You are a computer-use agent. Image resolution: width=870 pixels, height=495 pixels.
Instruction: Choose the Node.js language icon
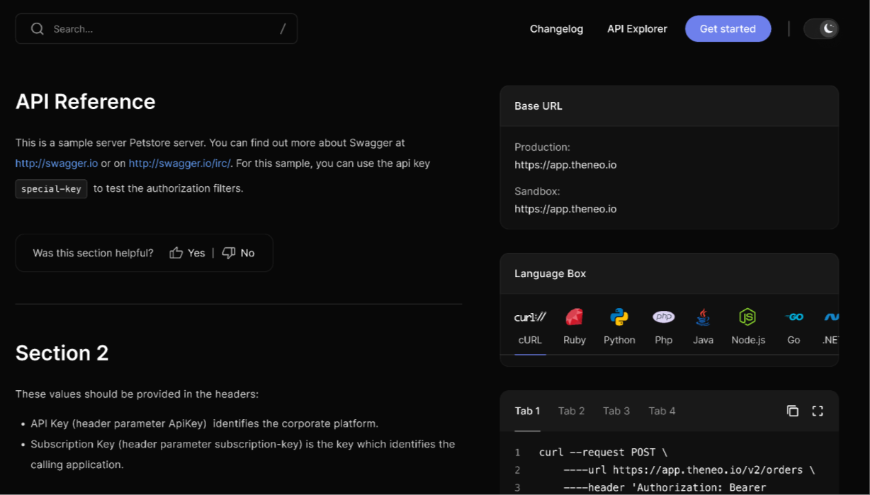[x=747, y=318]
